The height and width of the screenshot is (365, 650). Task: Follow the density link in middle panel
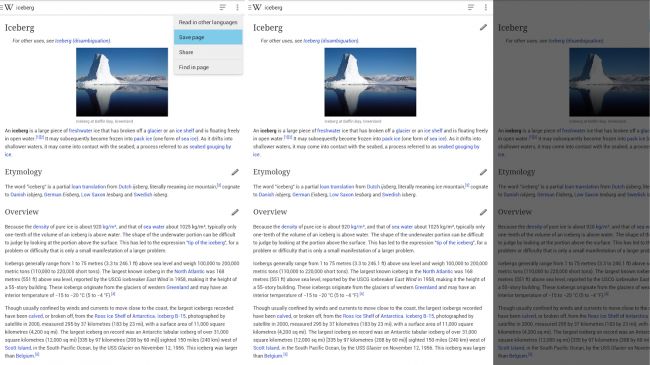289,227
